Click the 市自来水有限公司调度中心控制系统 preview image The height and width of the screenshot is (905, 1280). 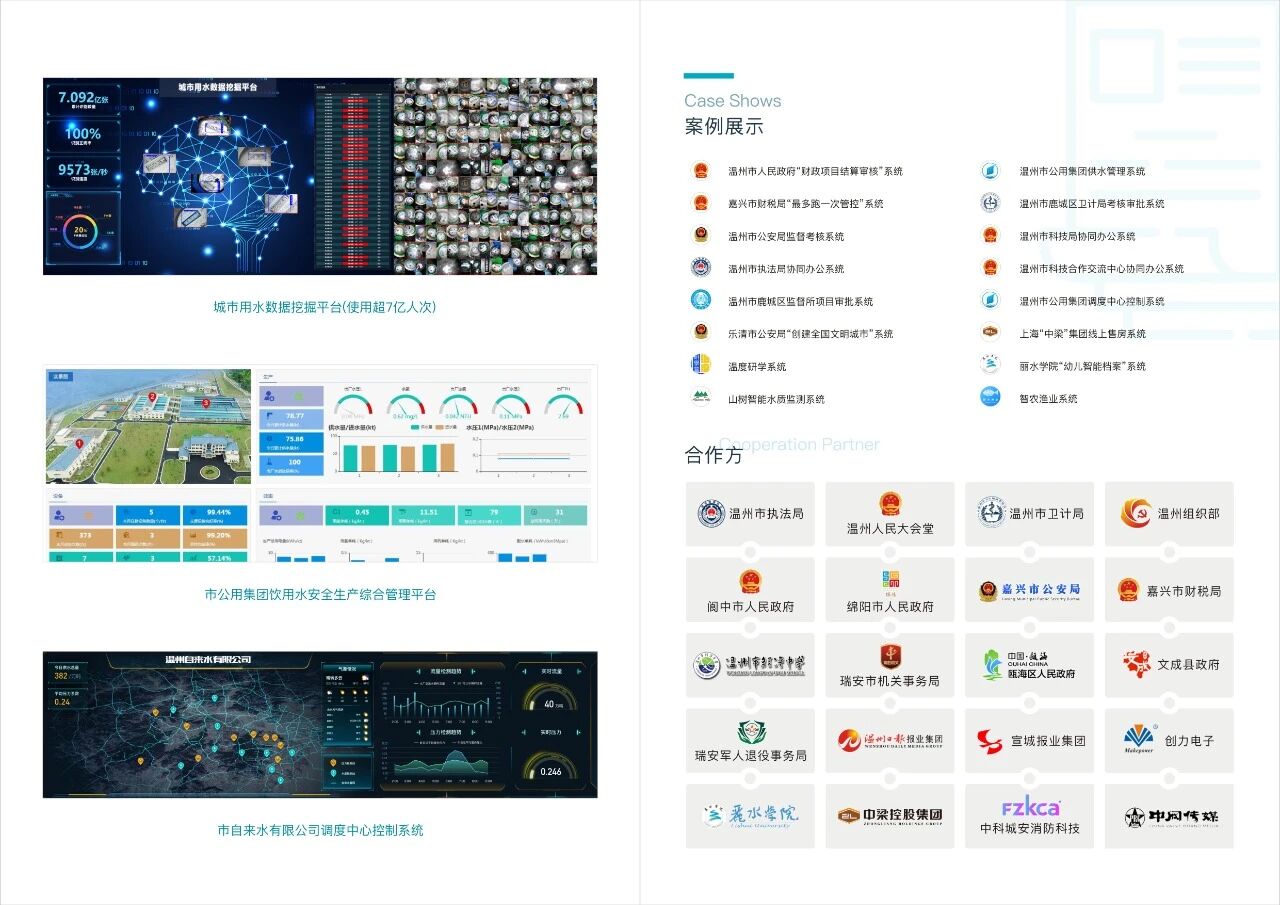click(320, 724)
